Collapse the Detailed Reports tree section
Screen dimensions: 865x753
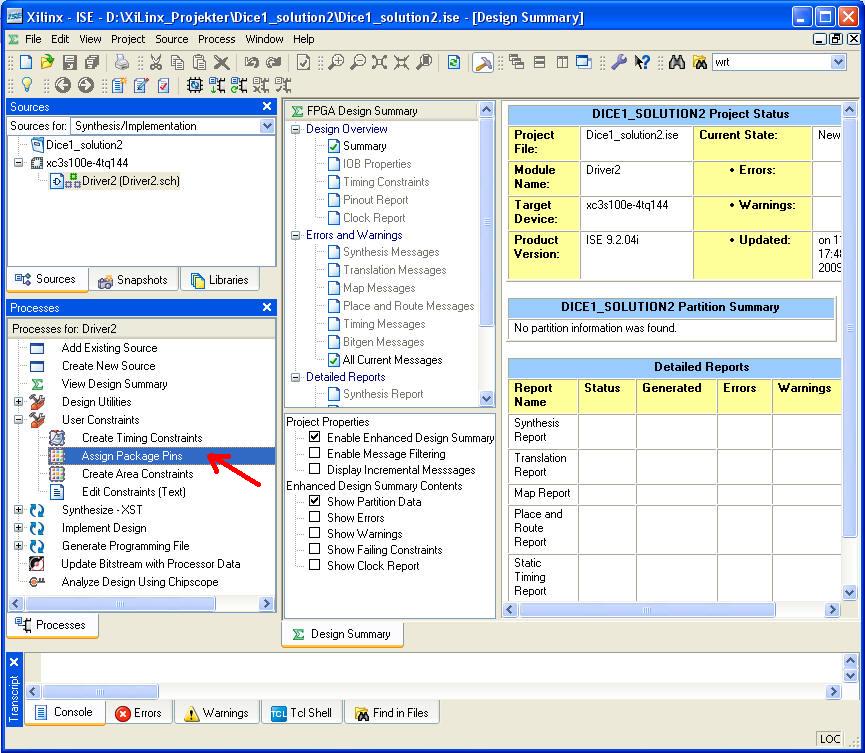point(296,377)
